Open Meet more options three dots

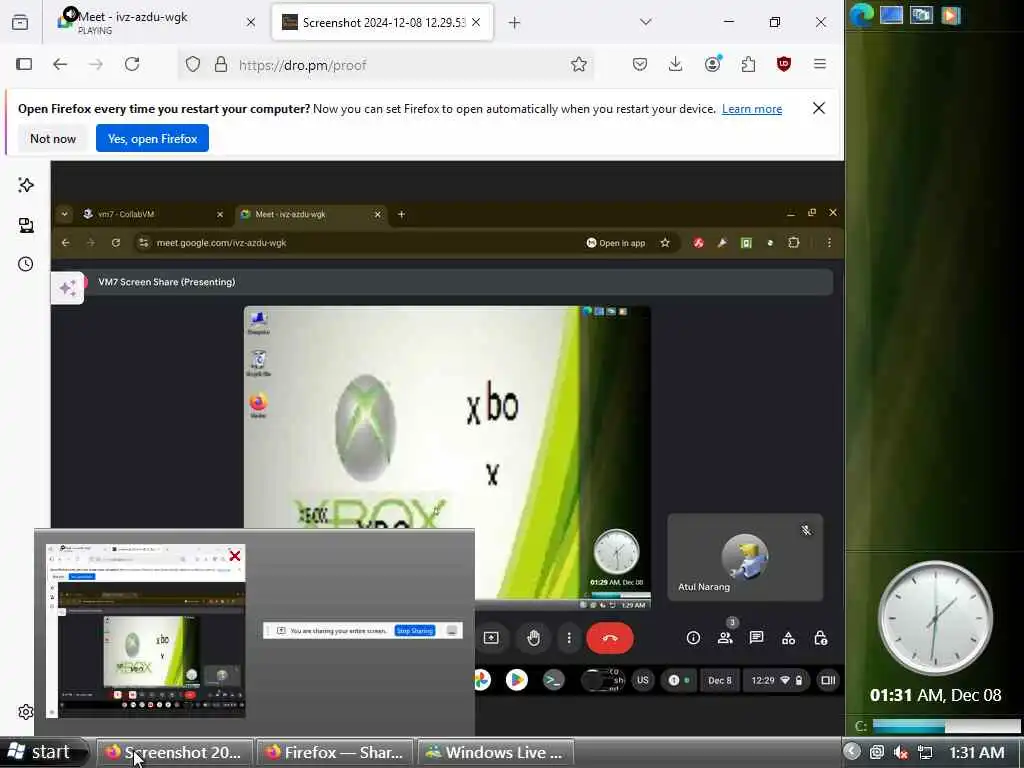569,638
